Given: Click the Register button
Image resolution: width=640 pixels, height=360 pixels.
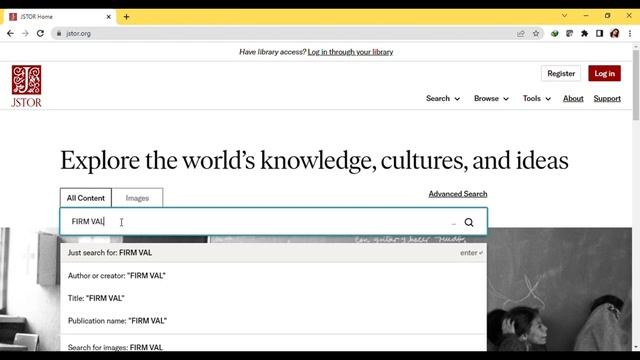Looking at the screenshot, I should pos(561,73).
